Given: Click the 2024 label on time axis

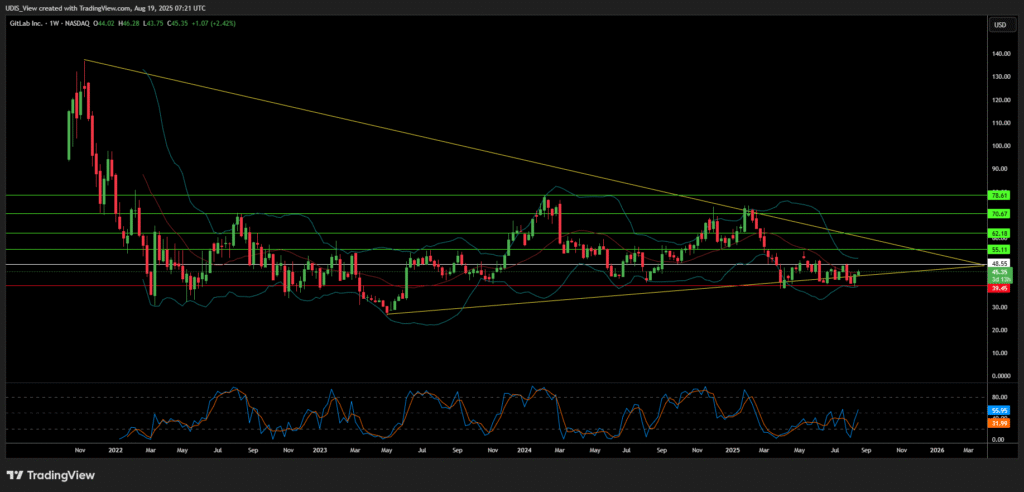Looking at the screenshot, I should pyautogui.click(x=524, y=451).
